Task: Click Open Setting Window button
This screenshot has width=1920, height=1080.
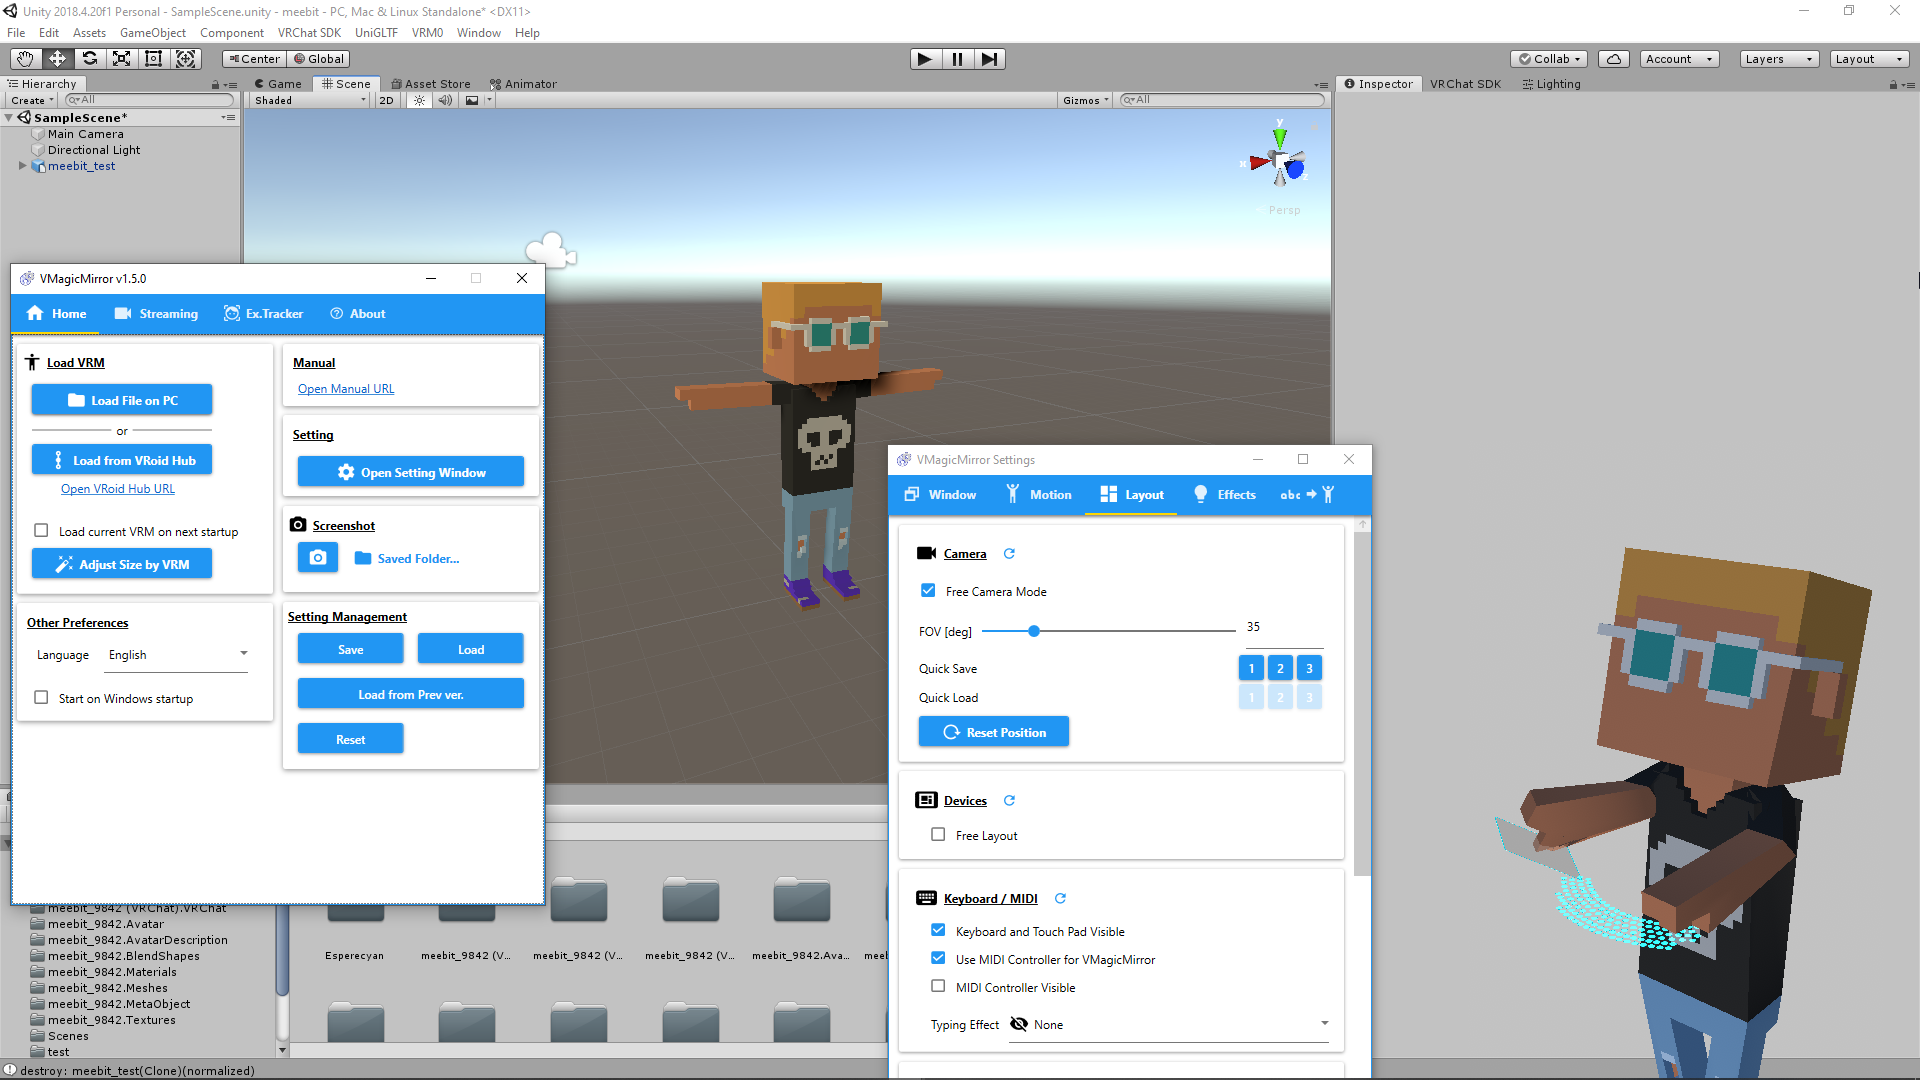Action: [x=411, y=472]
